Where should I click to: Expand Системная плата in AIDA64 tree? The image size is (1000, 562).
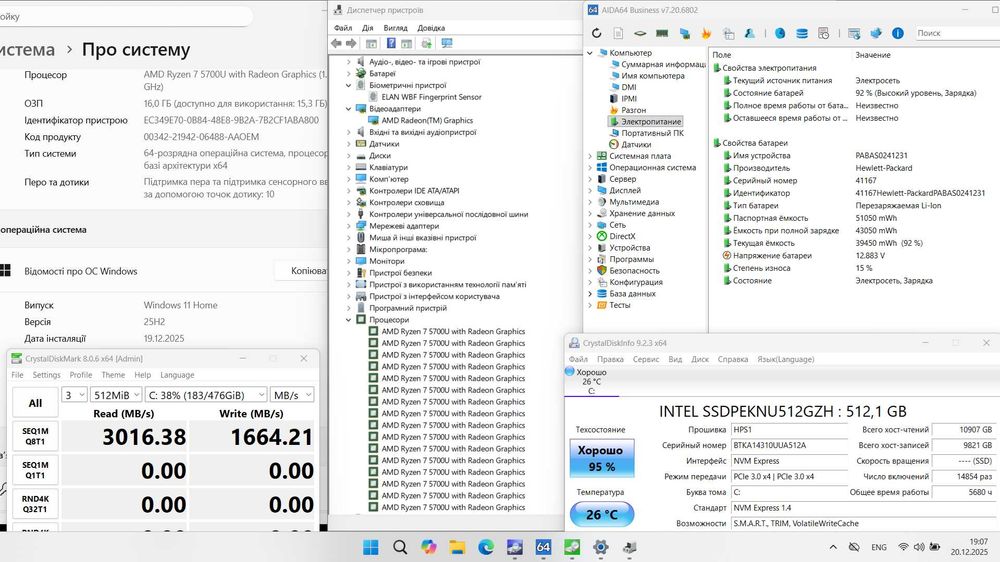point(590,156)
